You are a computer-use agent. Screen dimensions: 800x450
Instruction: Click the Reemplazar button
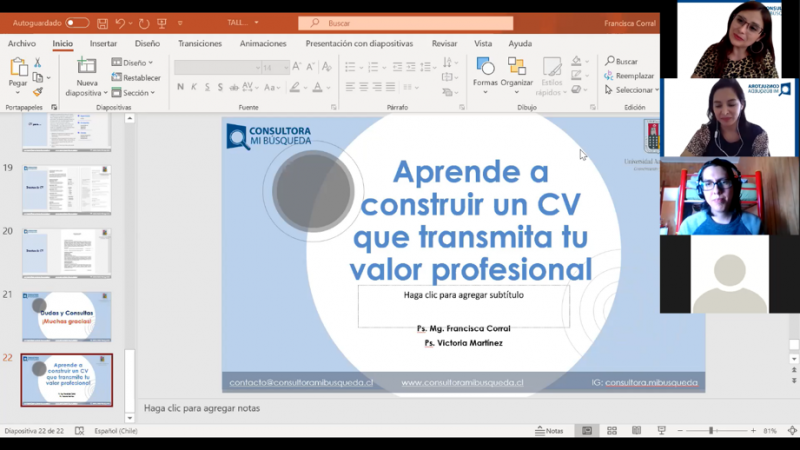click(629, 76)
